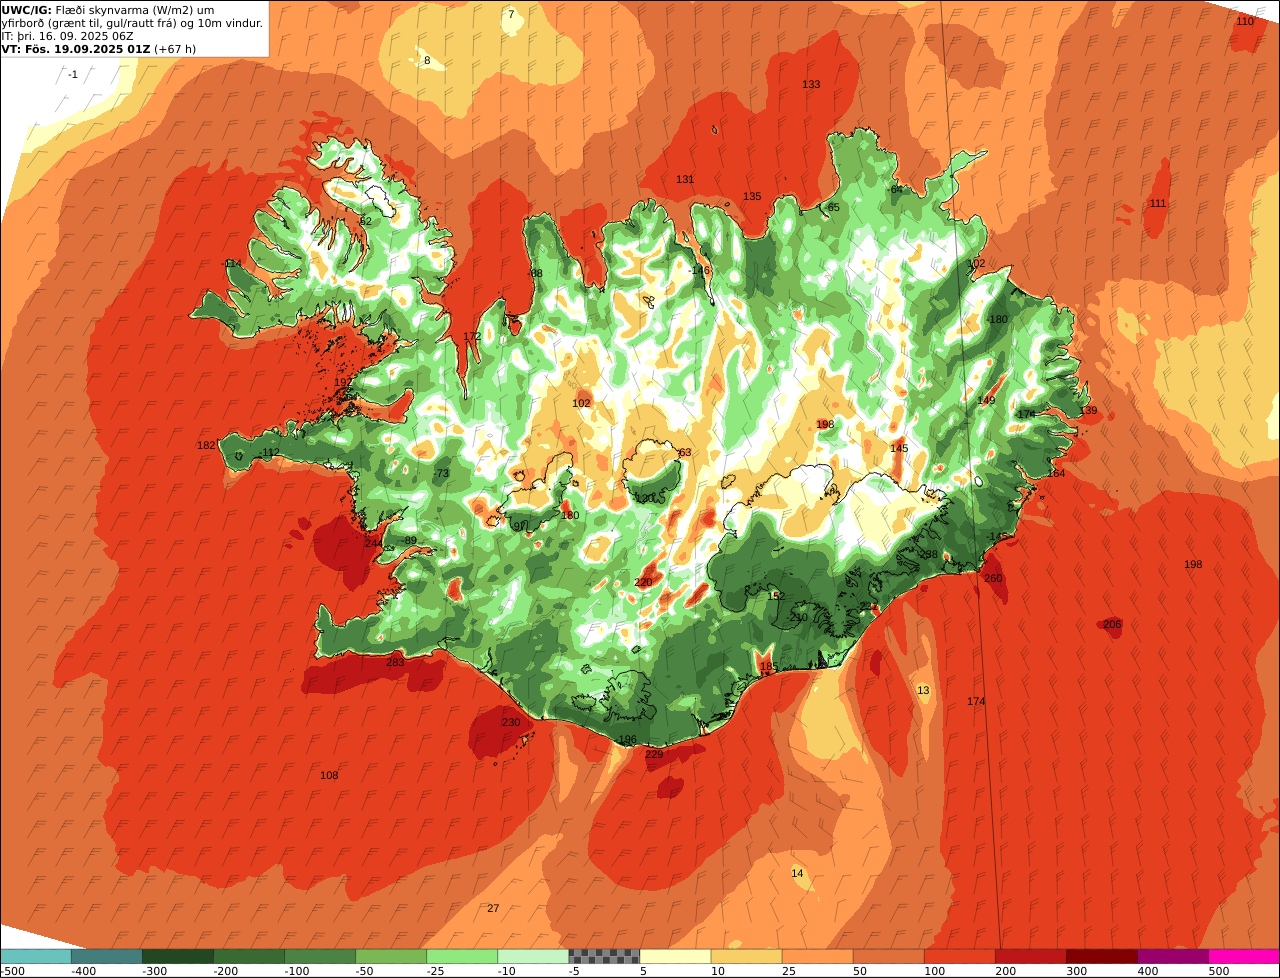Screen dimensions: 1280x978
Task: Click the -65 value in northeast Iceland
Action: (x=831, y=207)
